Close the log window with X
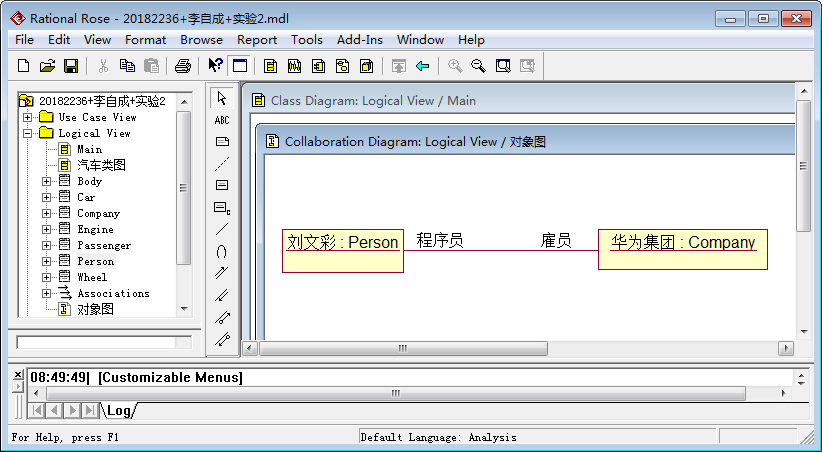Image resolution: width=822 pixels, height=452 pixels. tap(18, 374)
